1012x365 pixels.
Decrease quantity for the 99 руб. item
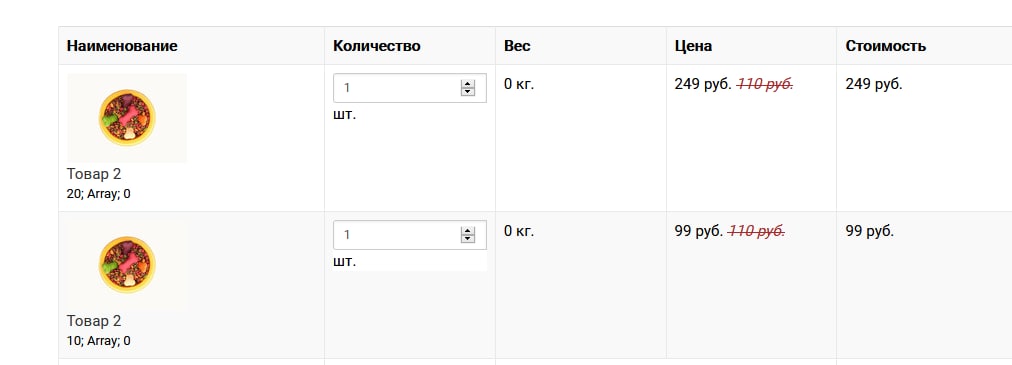[x=468, y=239]
